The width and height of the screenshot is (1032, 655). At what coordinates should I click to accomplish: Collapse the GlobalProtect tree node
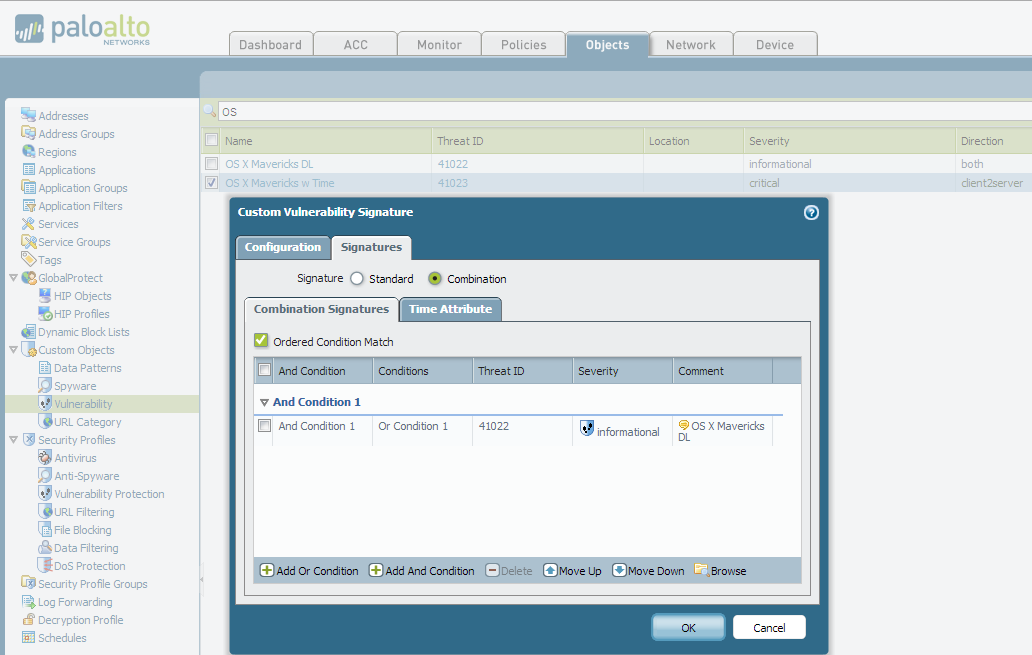[x=13, y=278]
